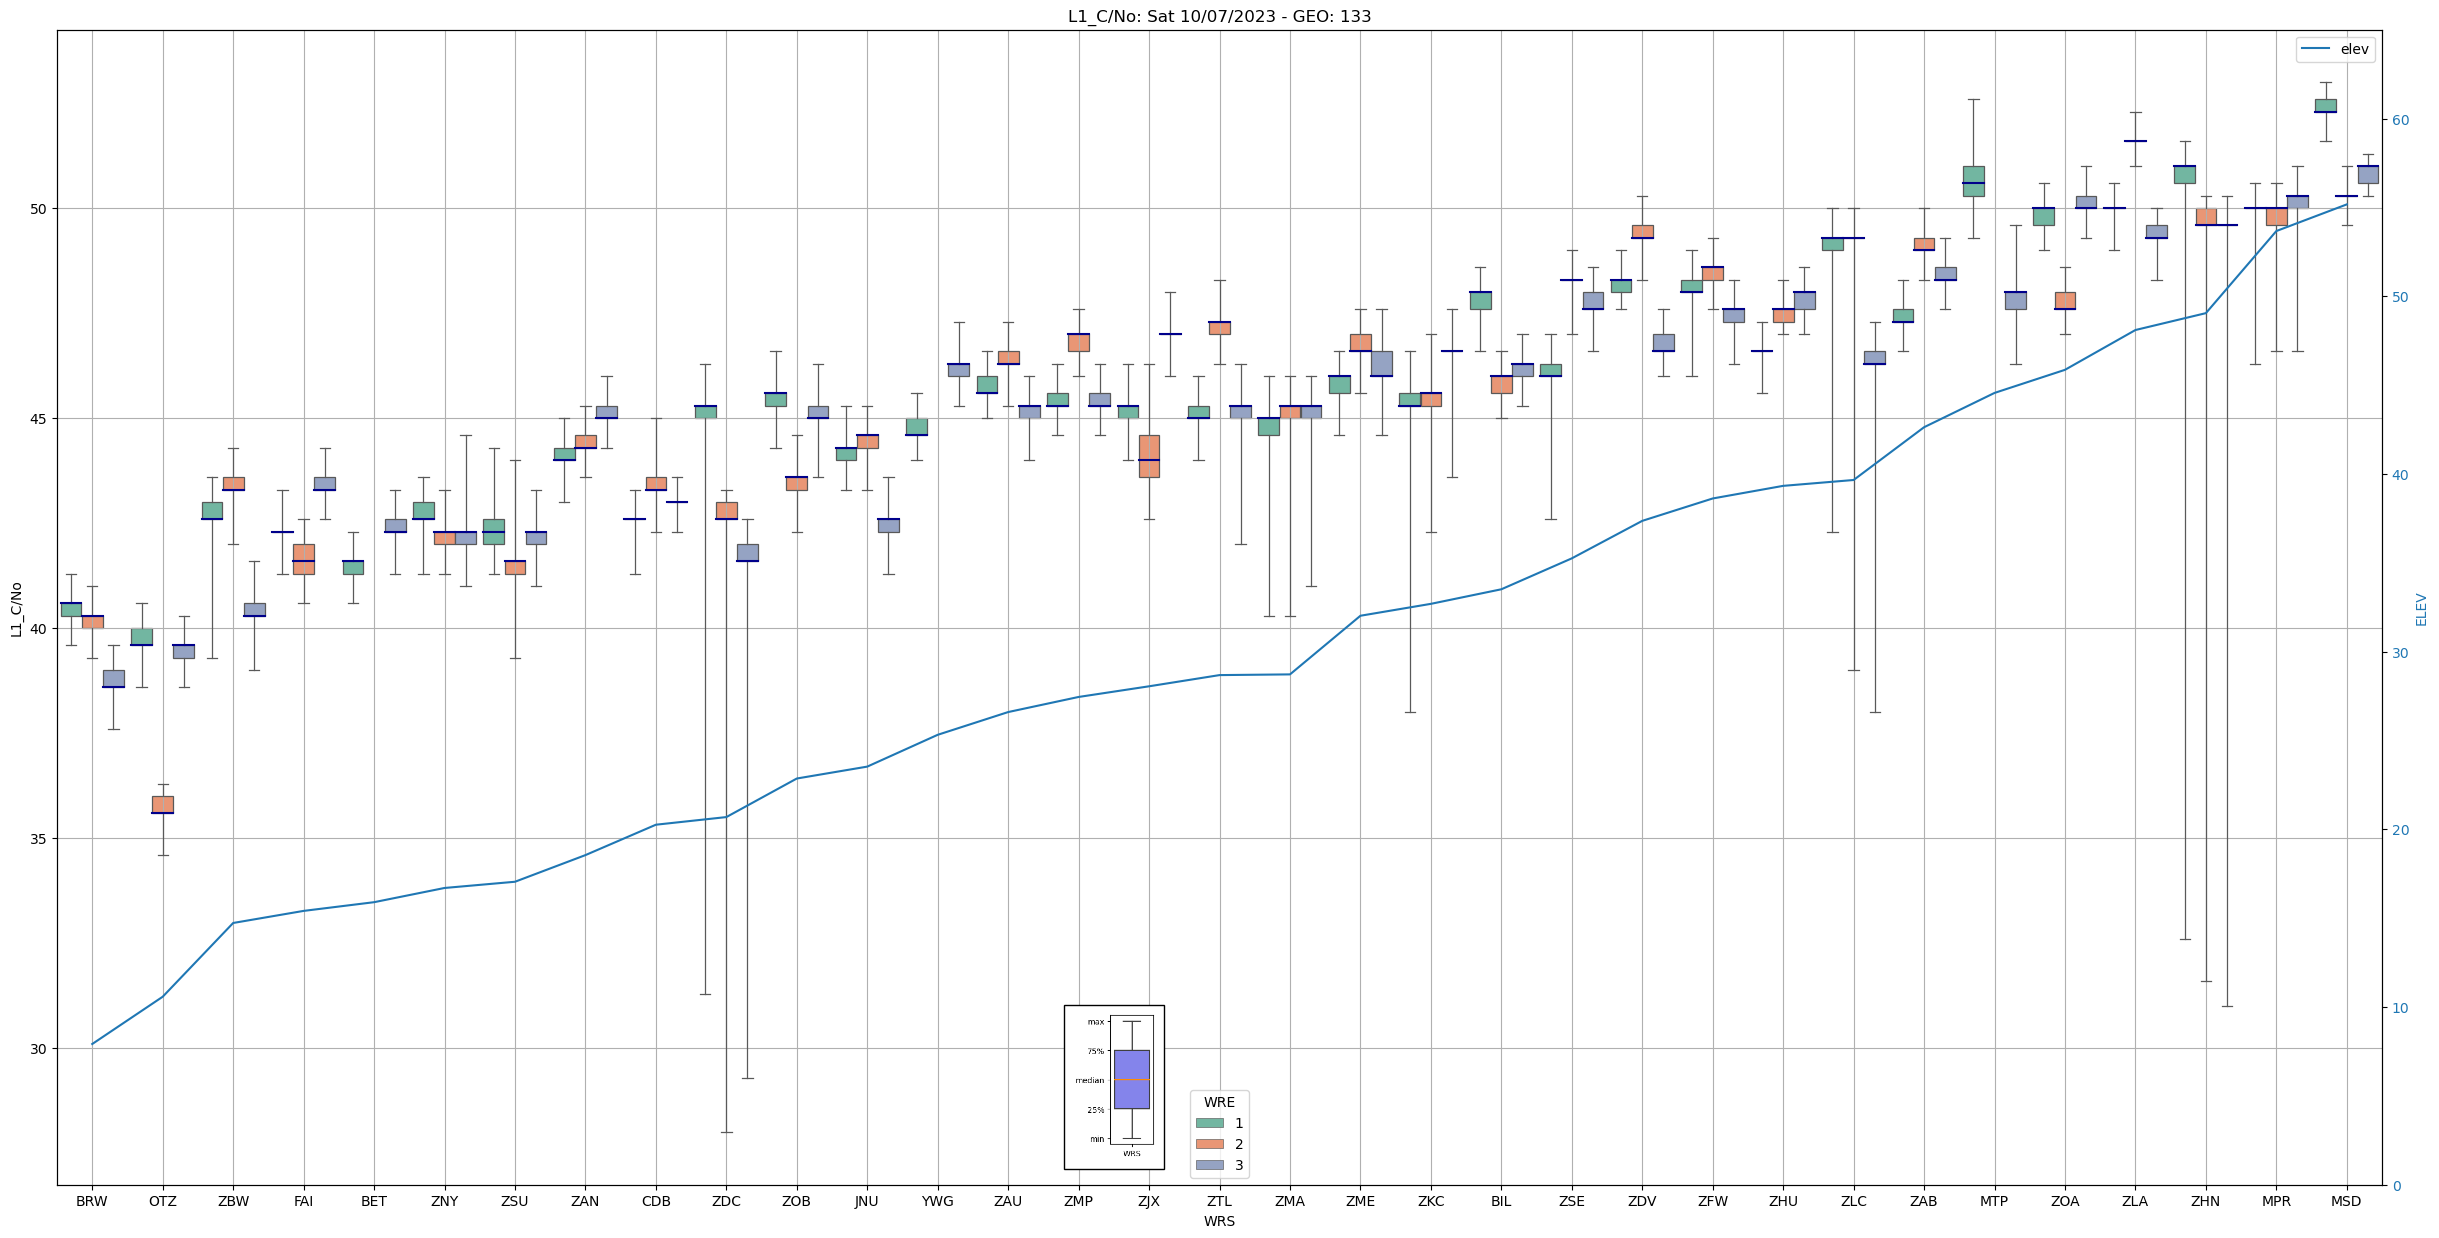Click the elev line legend entry
Viewport: 2439px width, 1238px height.
coord(2334,49)
